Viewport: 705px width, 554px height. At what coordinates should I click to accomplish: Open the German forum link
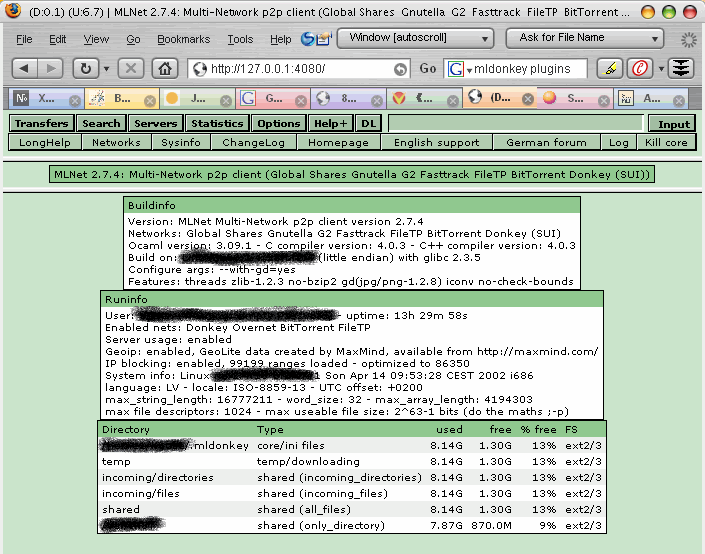point(546,143)
